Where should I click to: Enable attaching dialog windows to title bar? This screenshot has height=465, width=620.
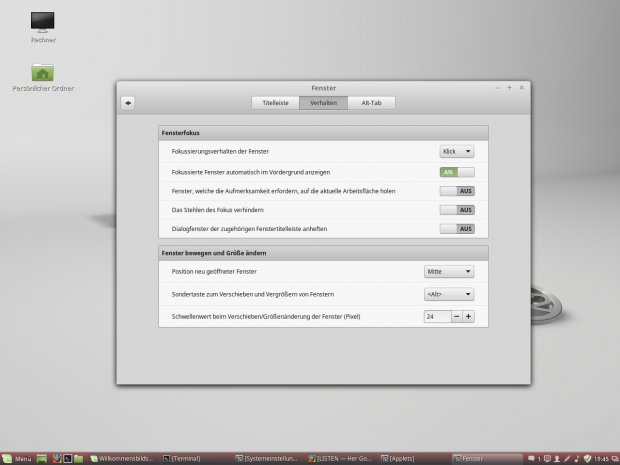click(x=457, y=229)
